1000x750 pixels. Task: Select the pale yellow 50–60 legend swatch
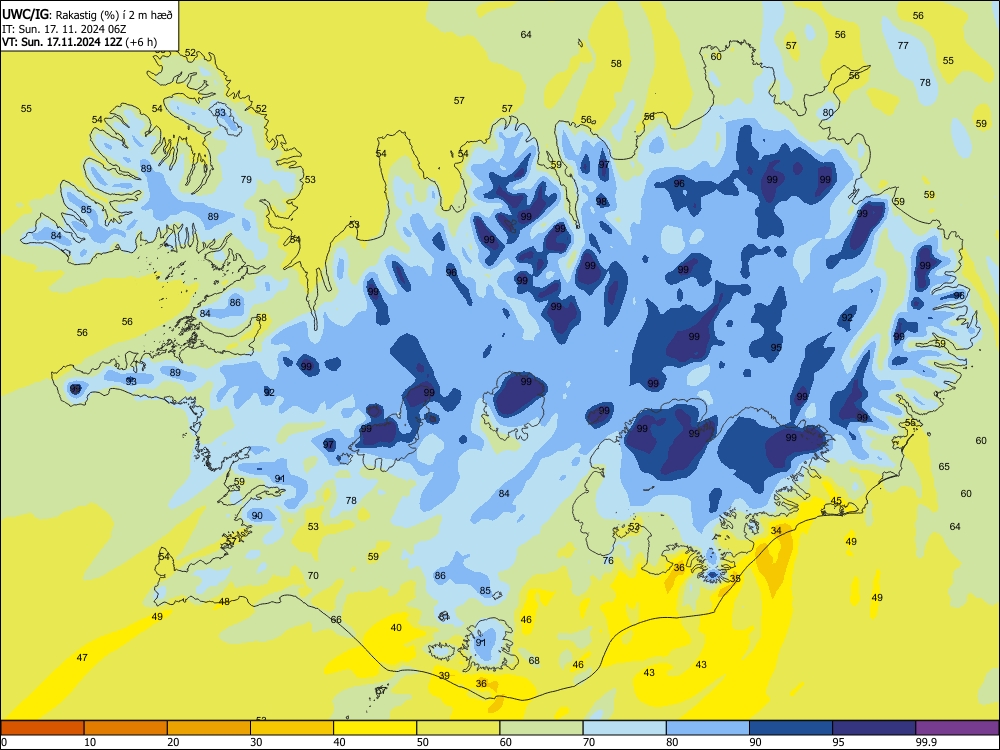click(x=458, y=728)
